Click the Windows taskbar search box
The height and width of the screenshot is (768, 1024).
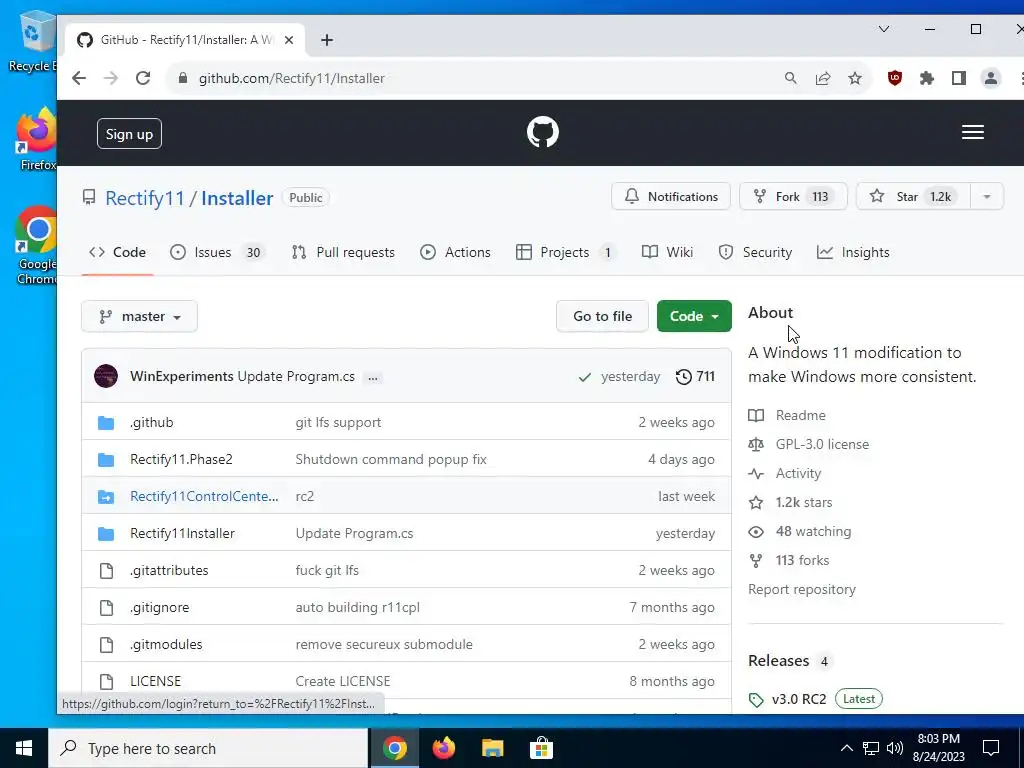pyautogui.click(x=208, y=748)
